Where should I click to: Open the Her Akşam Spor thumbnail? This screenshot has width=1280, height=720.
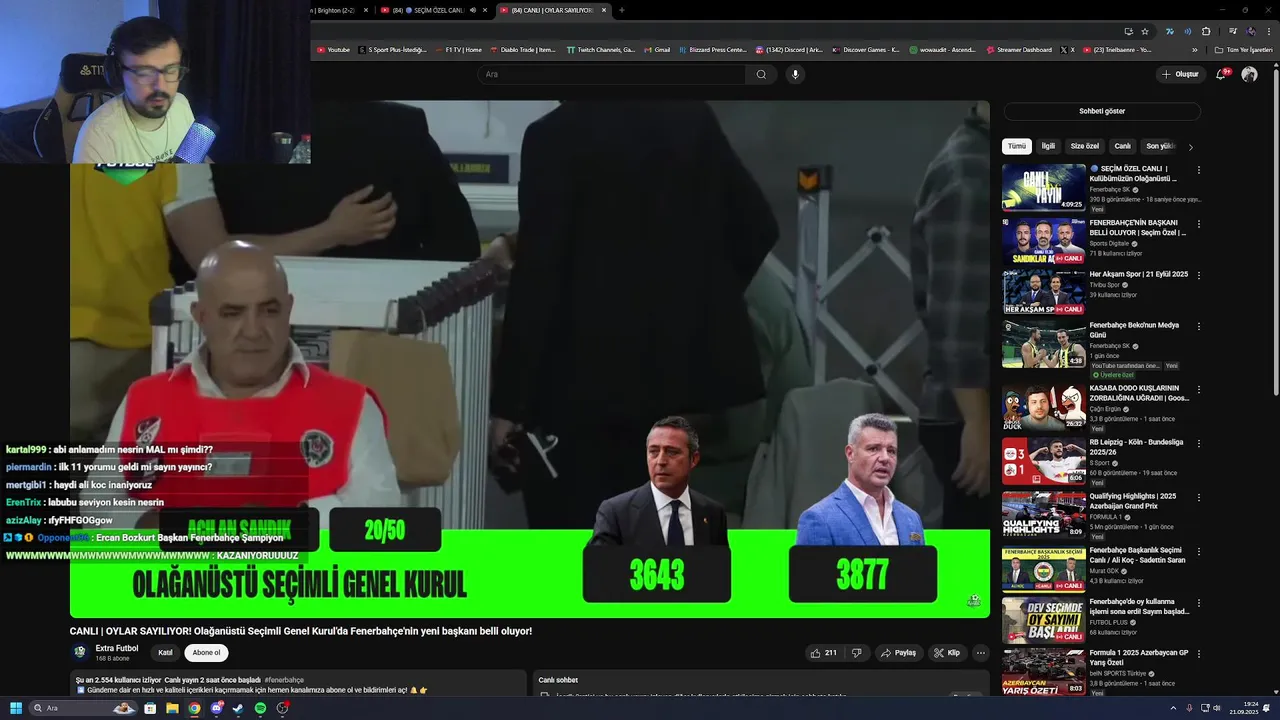click(1044, 292)
